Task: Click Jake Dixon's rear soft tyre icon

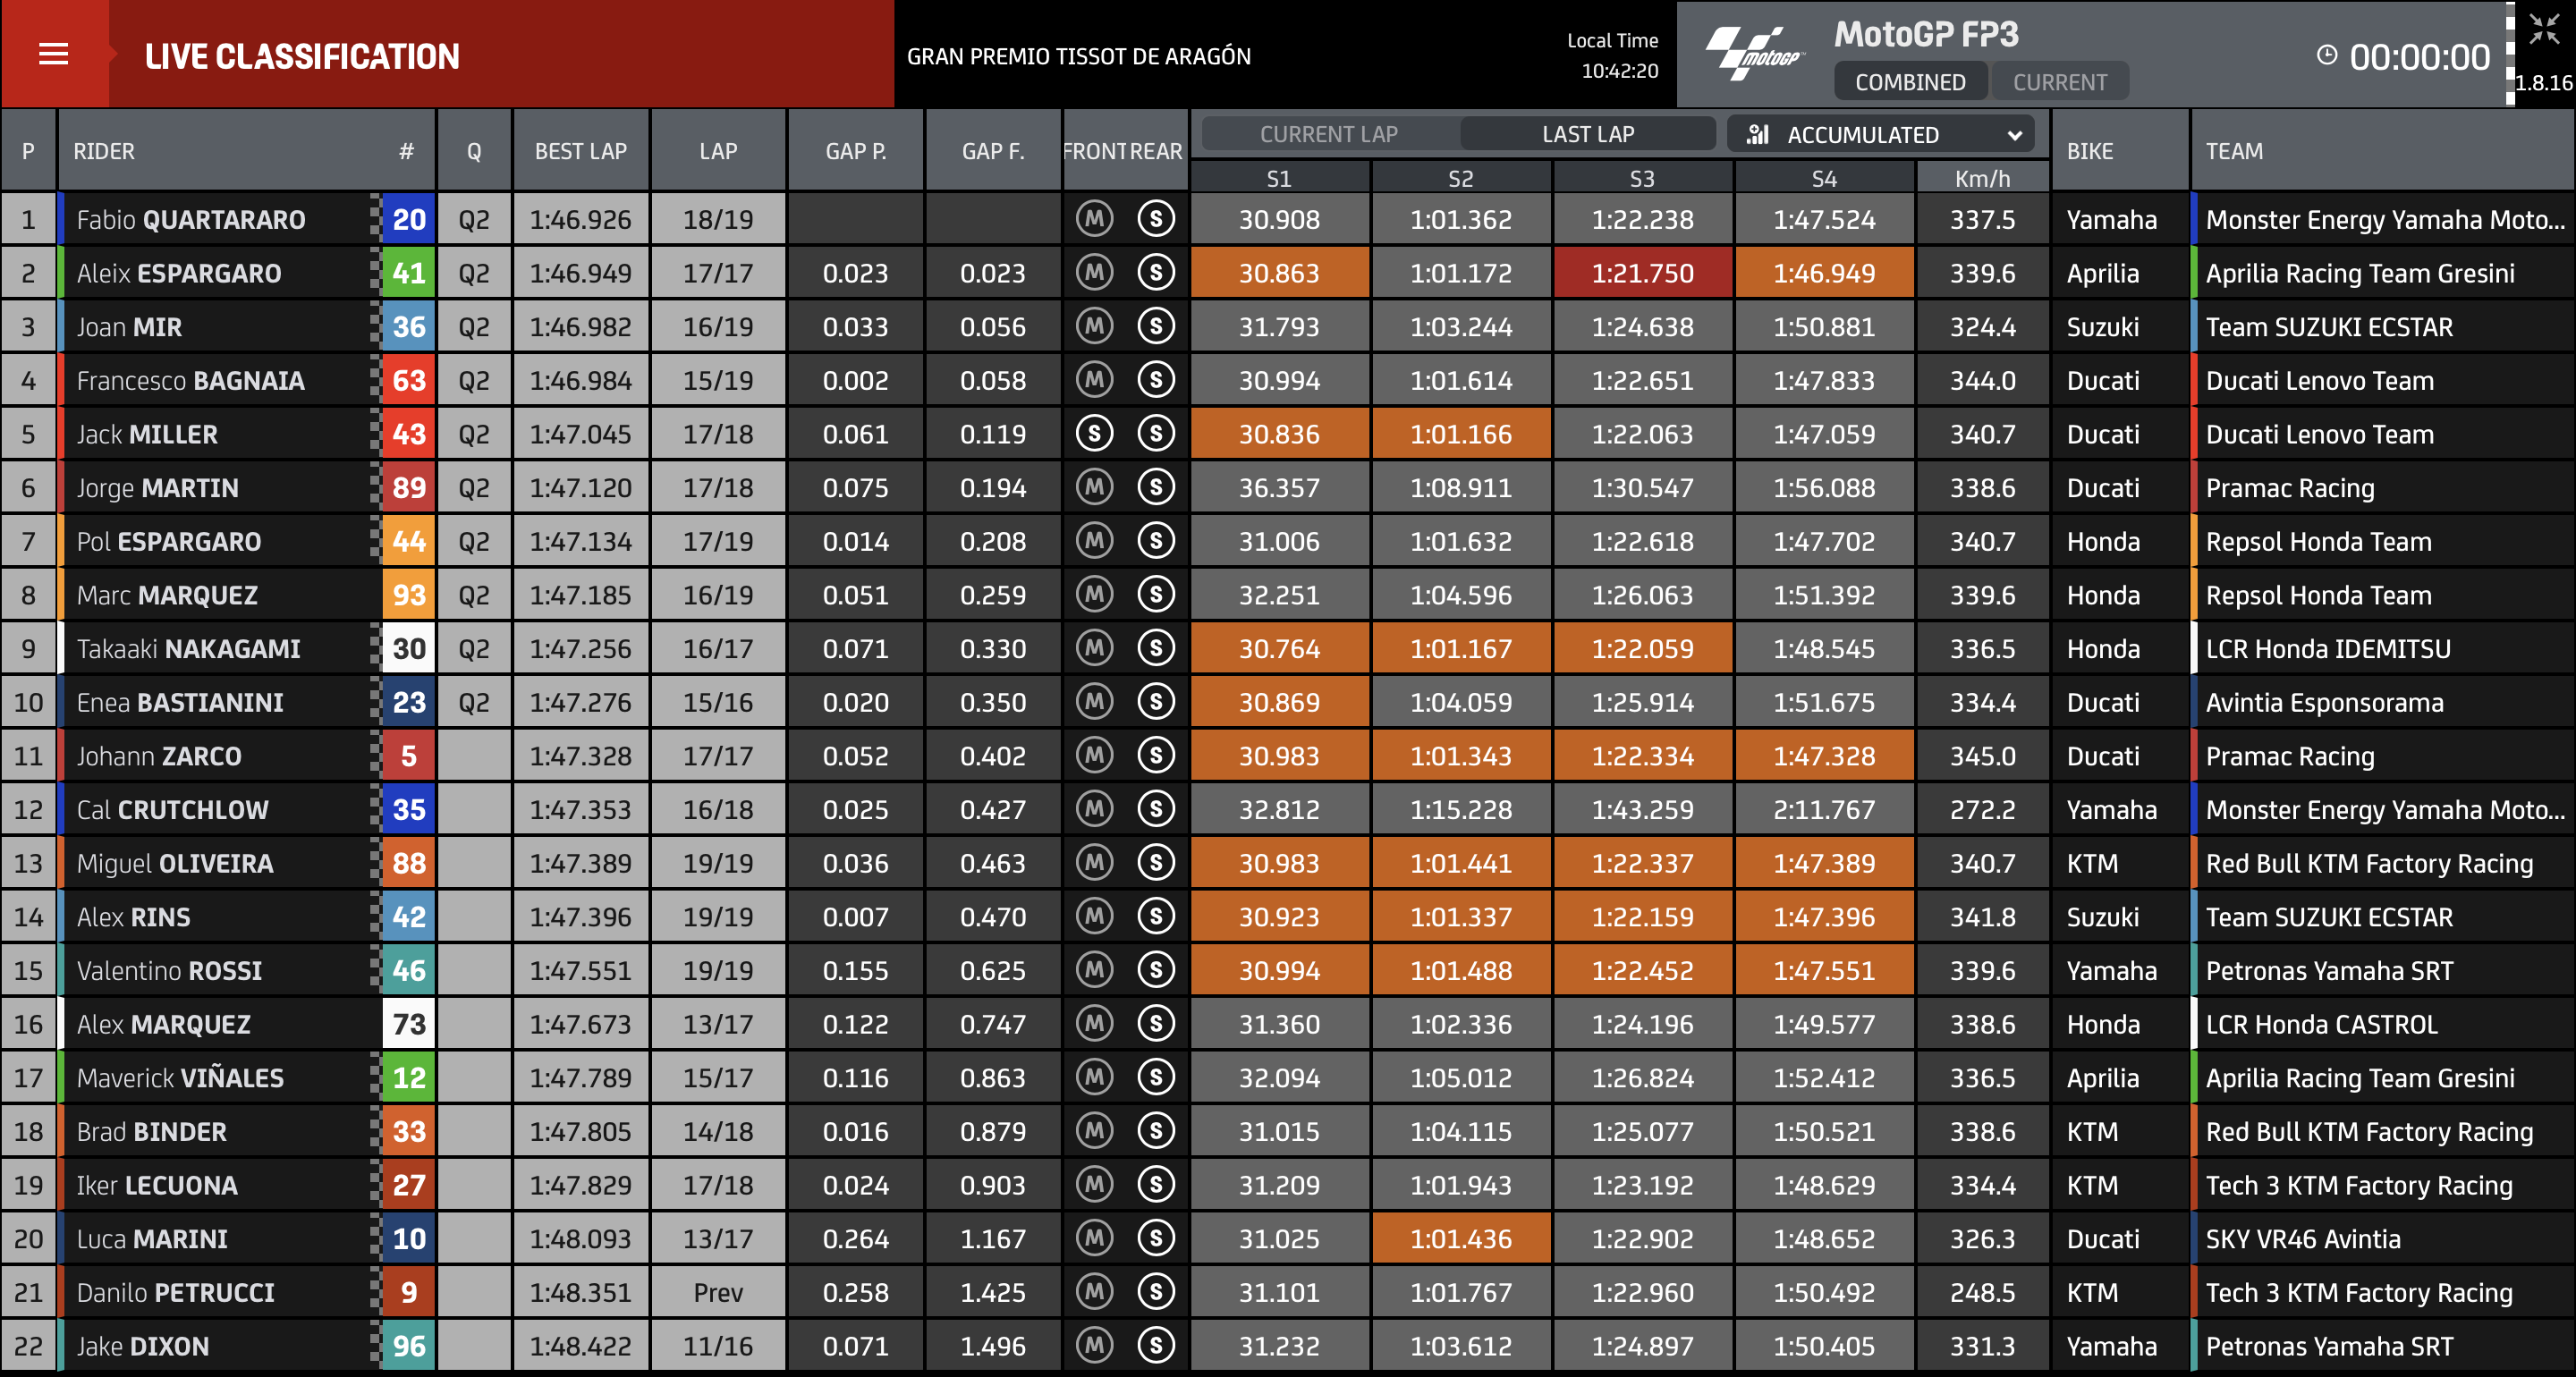Action: (x=1156, y=1345)
